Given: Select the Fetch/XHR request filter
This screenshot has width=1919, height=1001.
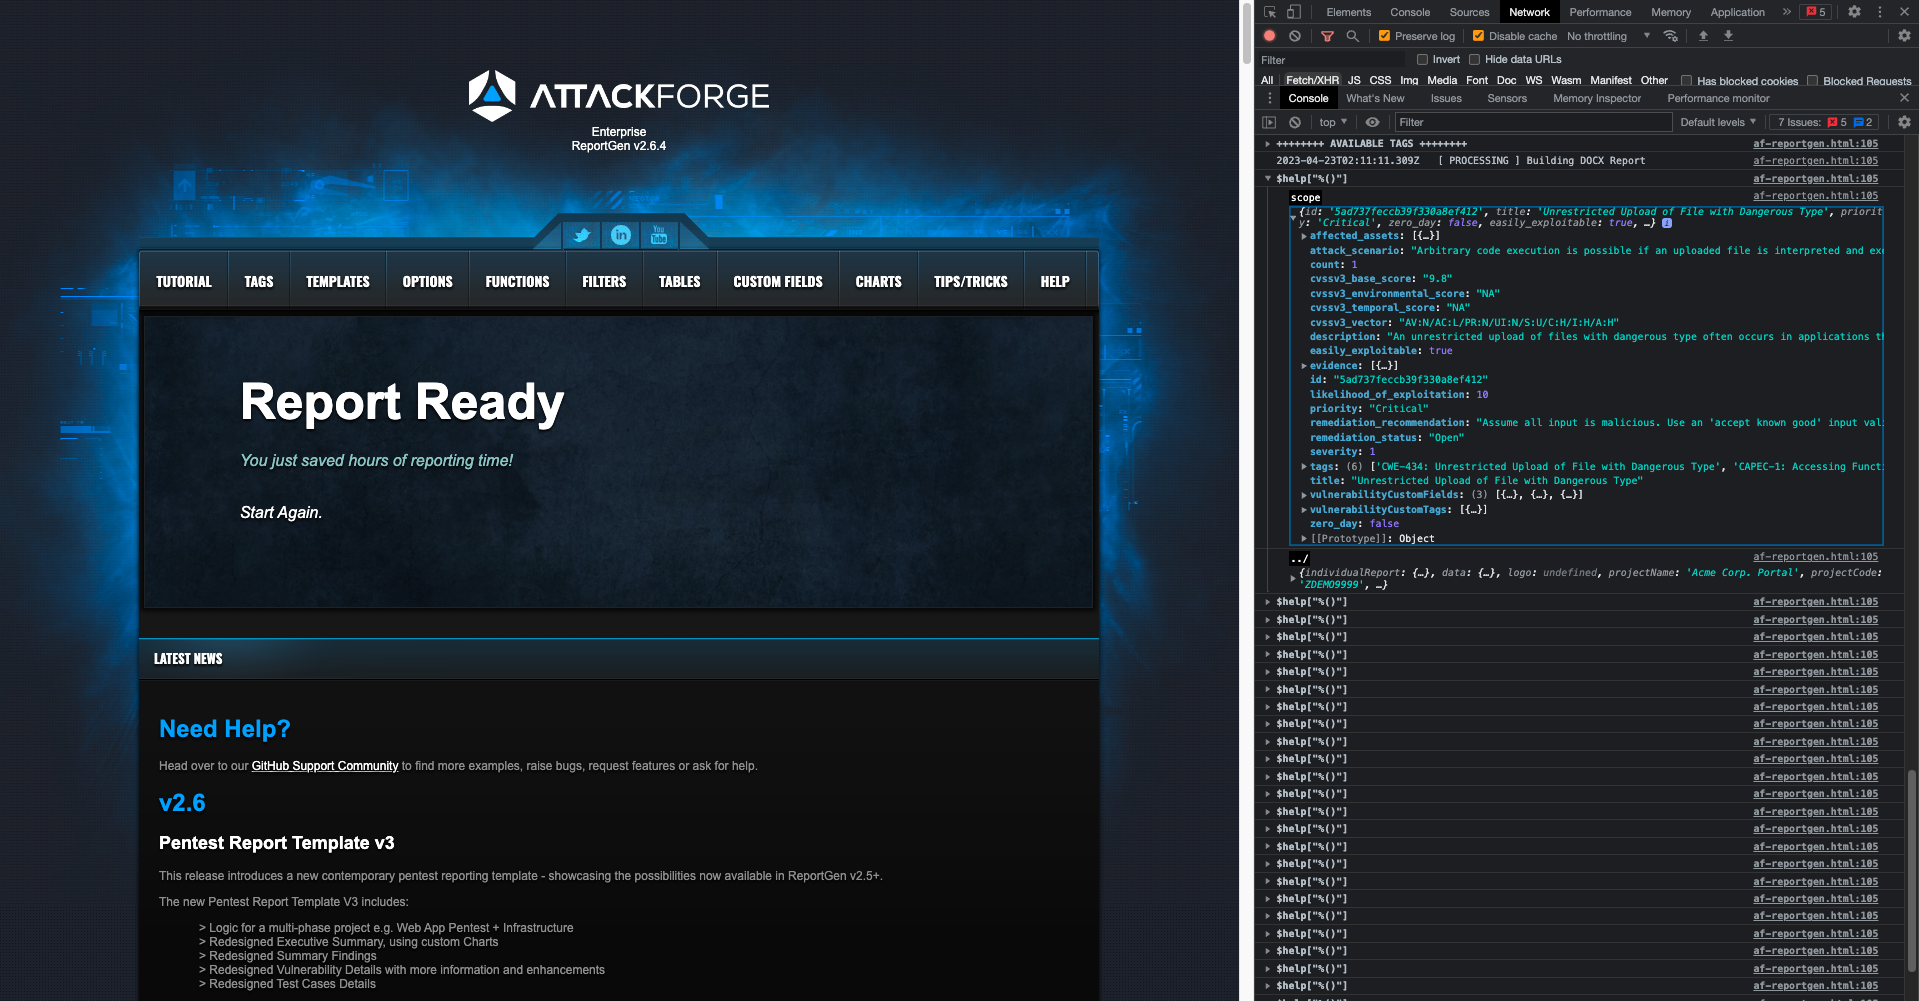Looking at the screenshot, I should tap(1311, 80).
